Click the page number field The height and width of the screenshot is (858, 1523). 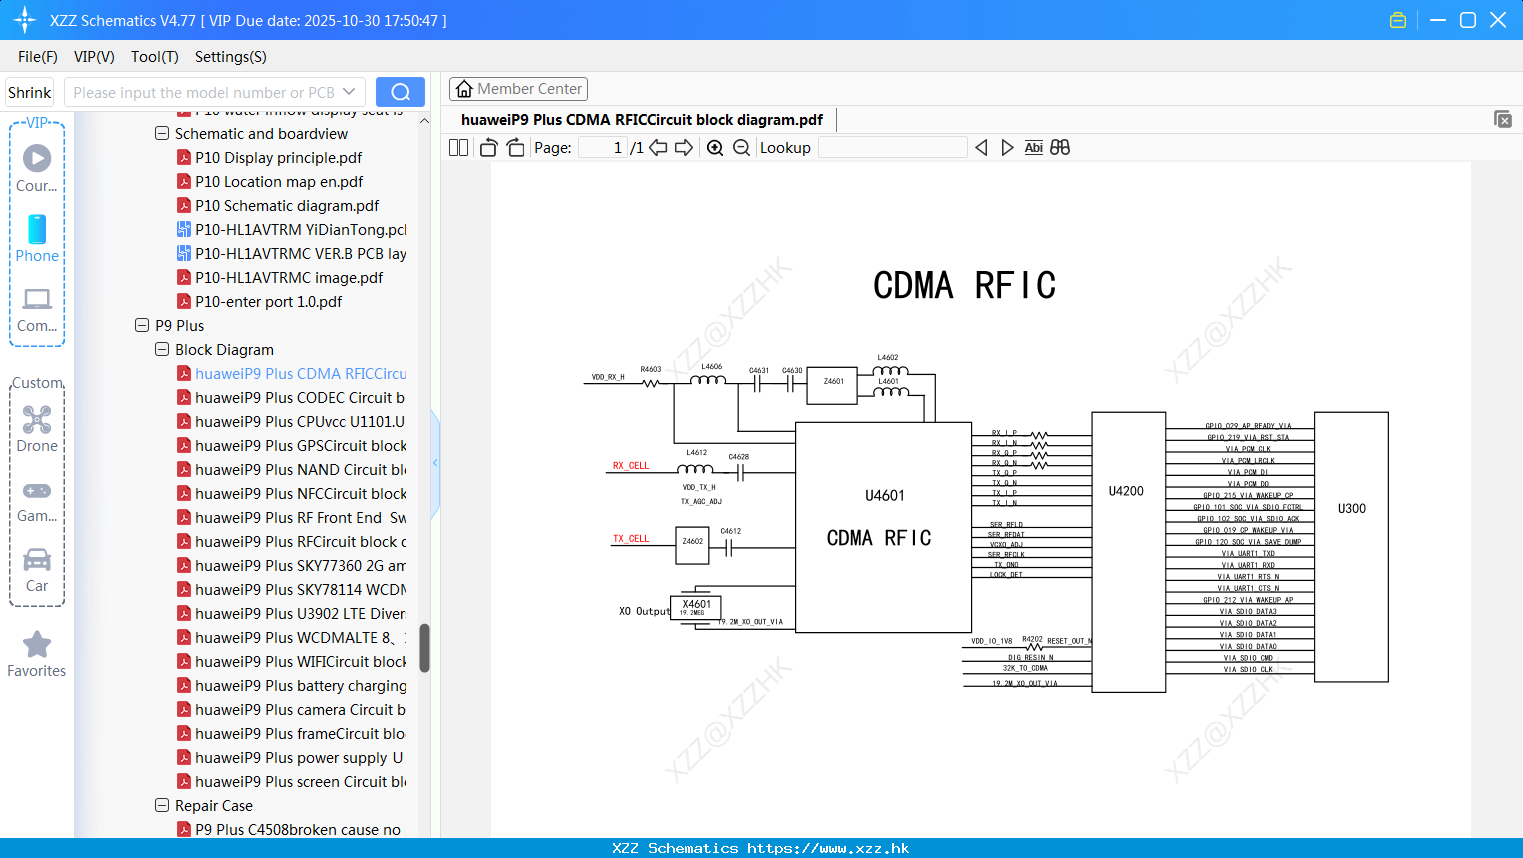coord(603,148)
